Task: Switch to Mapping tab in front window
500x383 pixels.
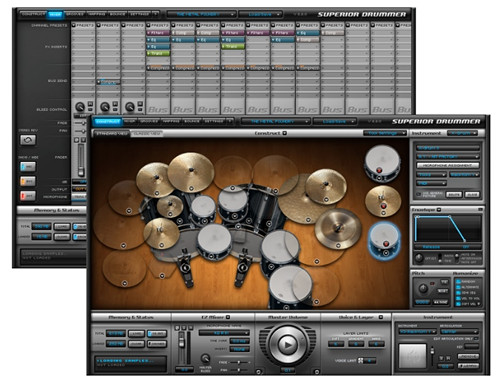Action: 172,122
